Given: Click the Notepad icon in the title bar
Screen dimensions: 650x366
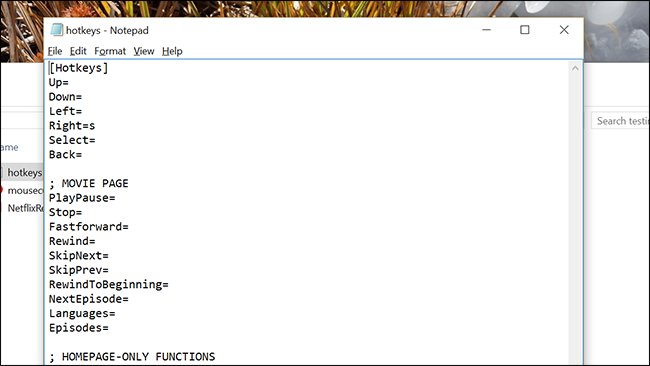Looking at the screenshot, I should tap(56, 30).
